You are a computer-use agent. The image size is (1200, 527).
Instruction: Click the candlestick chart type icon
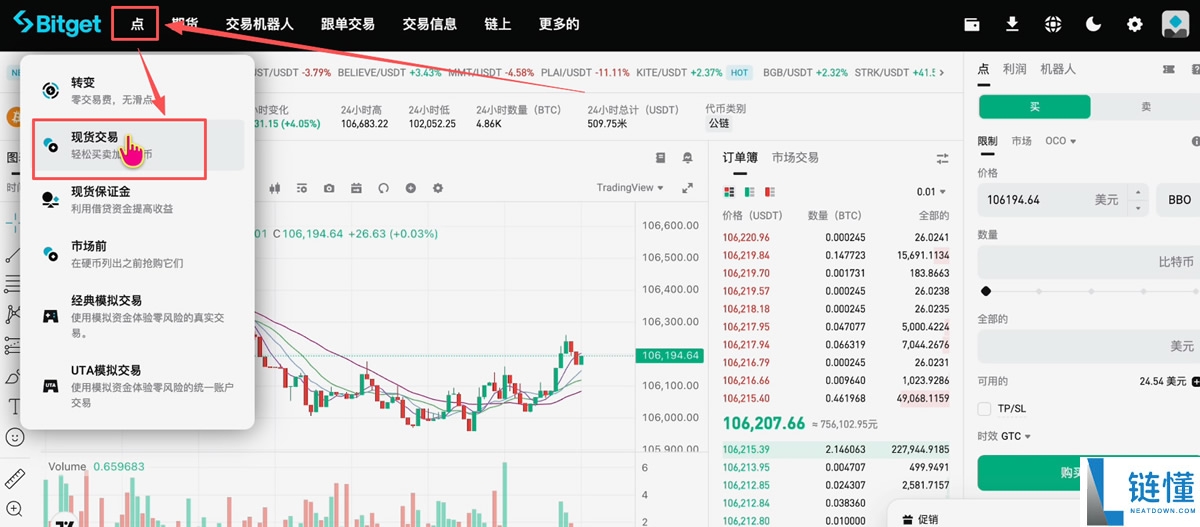(274, 188)
